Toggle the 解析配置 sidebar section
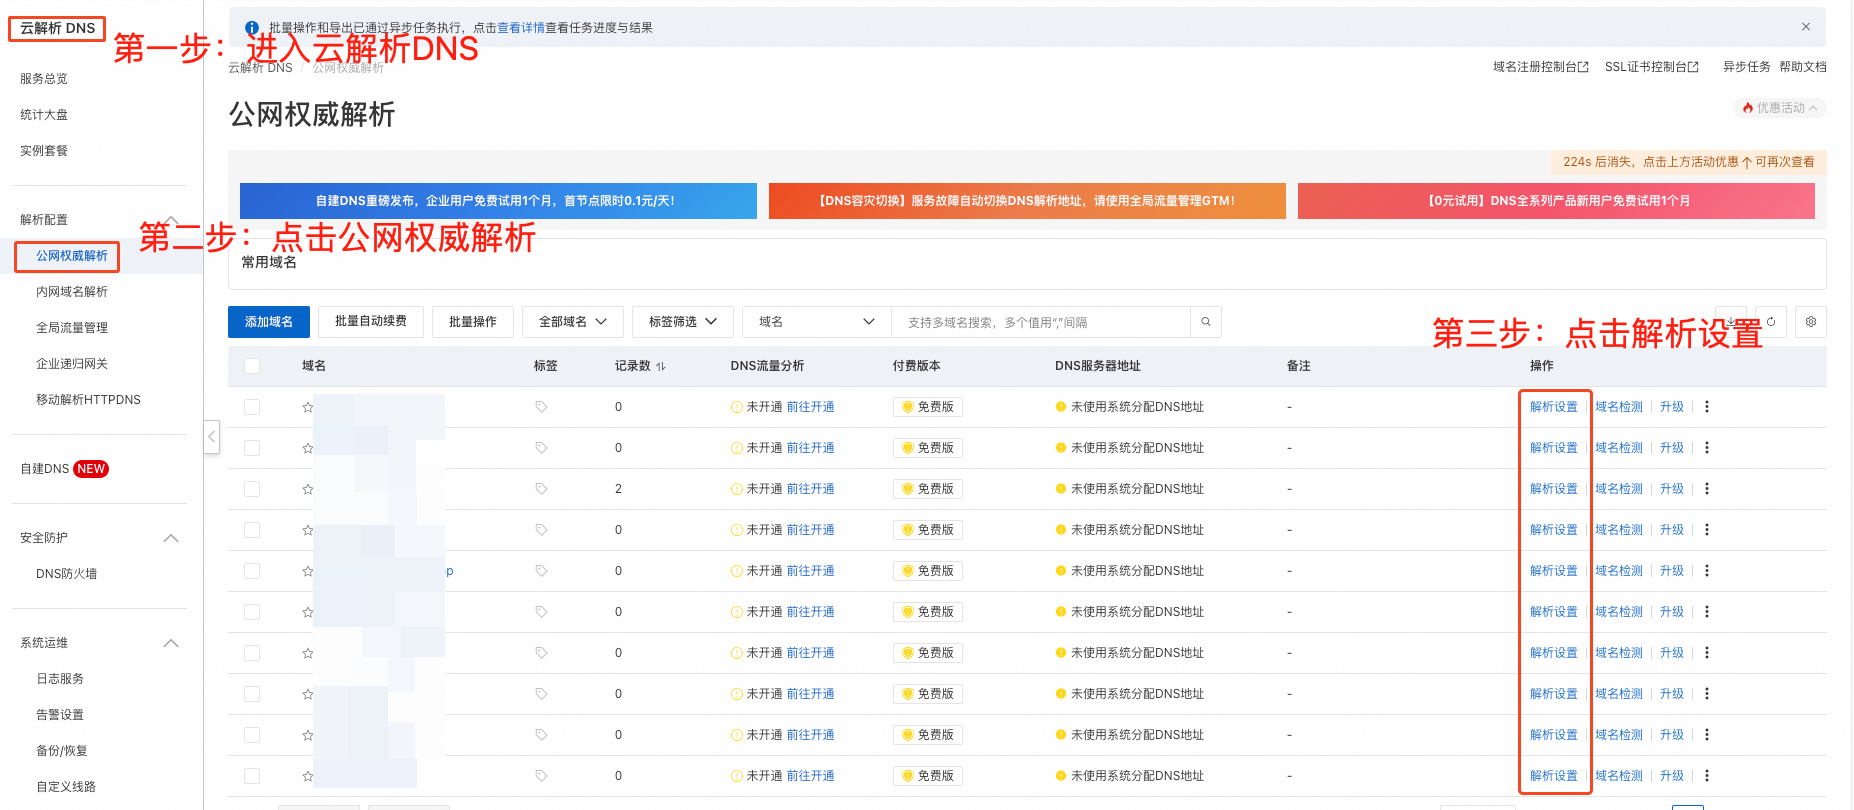The height and width of the screenshot is (810, 1854). click(x=171, y=220)
